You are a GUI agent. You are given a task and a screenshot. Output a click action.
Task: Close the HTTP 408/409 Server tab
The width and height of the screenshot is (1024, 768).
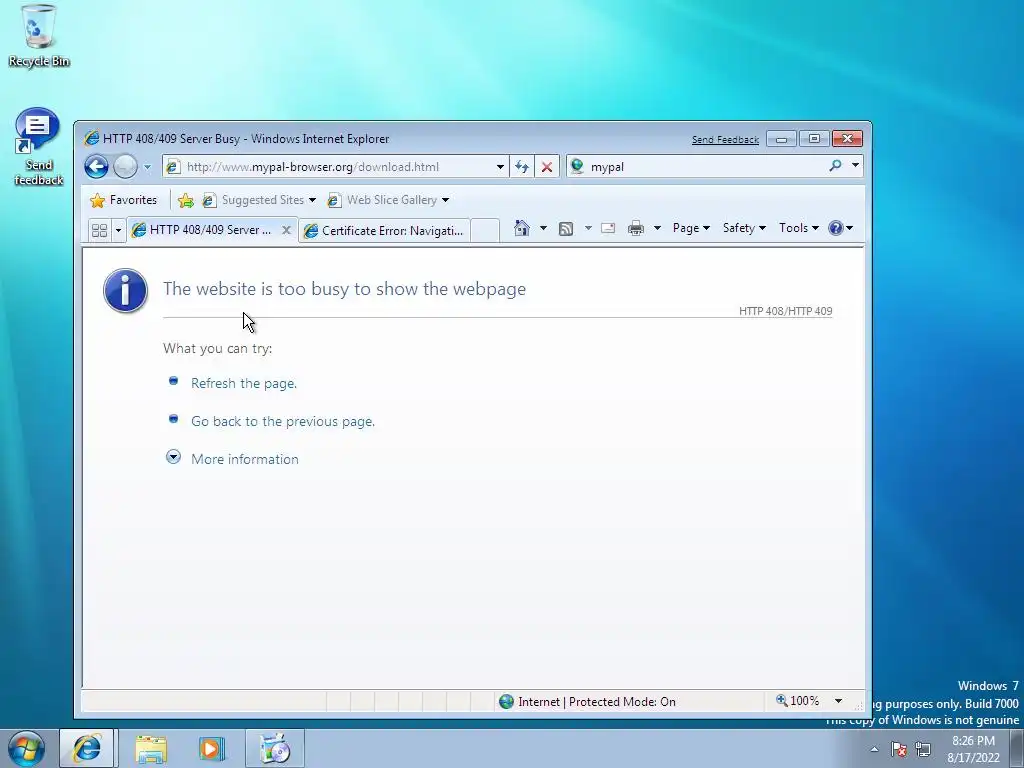click(x=286, y=230)
